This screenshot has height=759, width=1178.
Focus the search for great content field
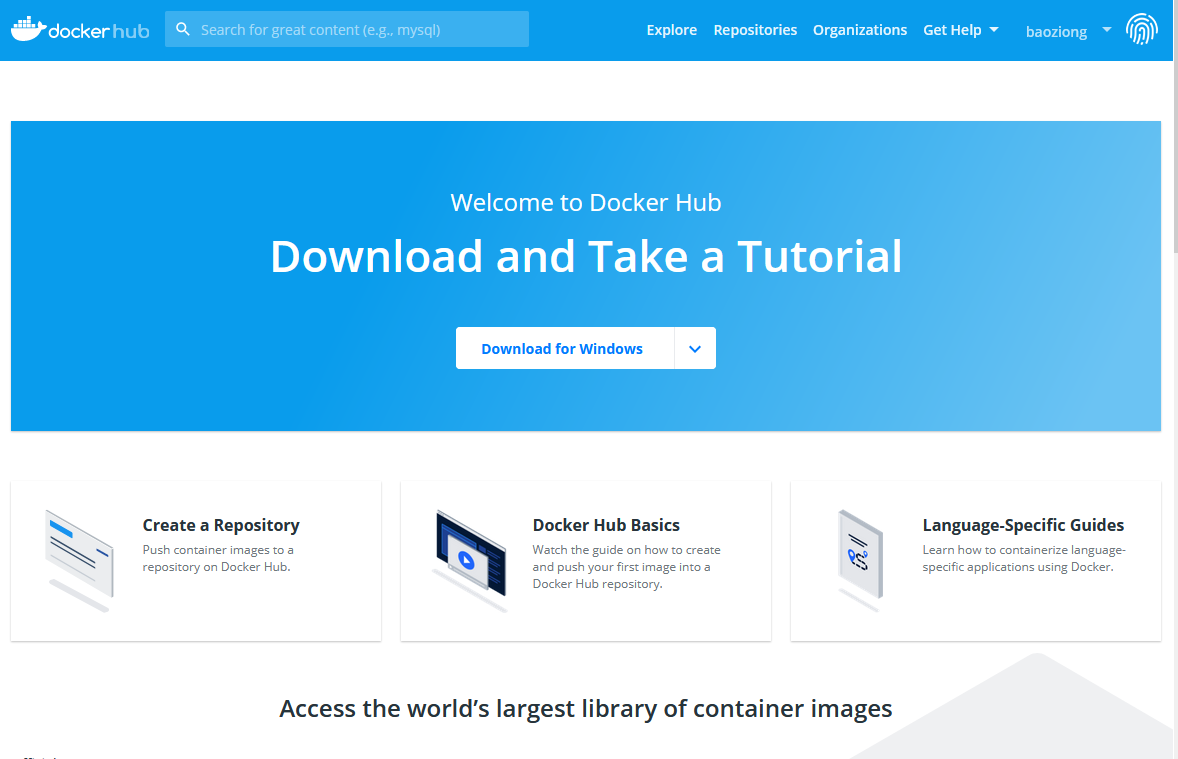347,29
